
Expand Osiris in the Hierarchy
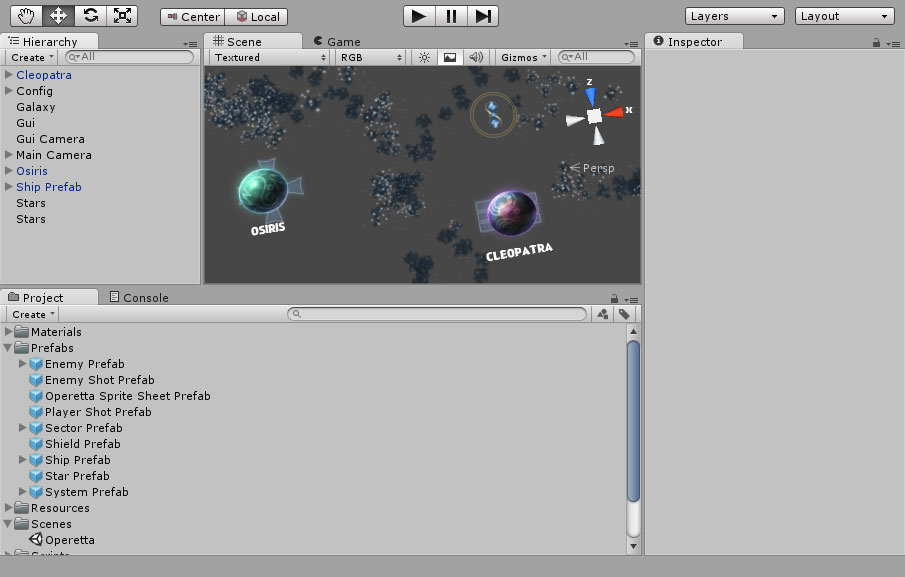(9, 171)
